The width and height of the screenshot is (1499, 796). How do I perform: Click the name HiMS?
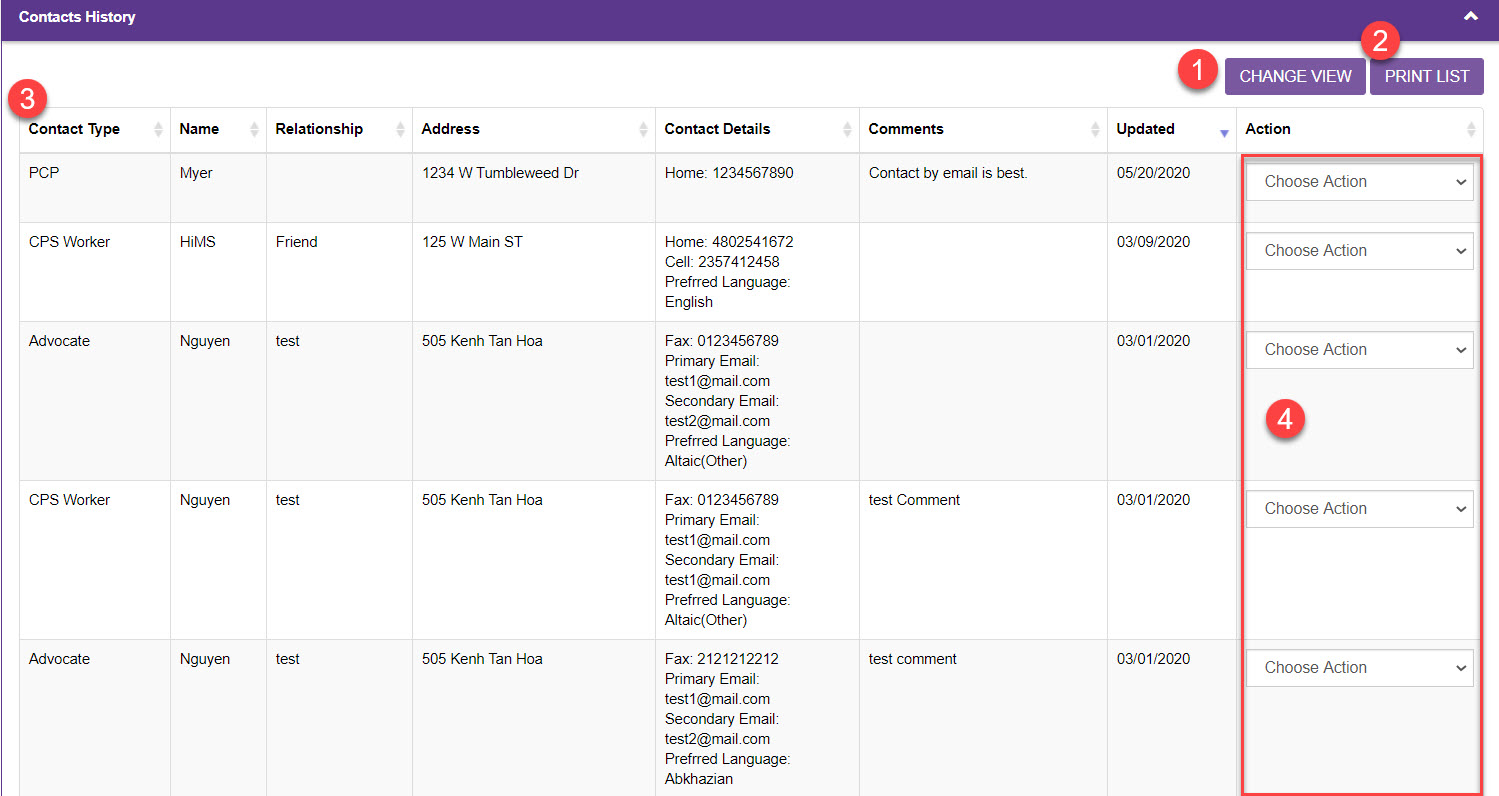coord(198,242)
